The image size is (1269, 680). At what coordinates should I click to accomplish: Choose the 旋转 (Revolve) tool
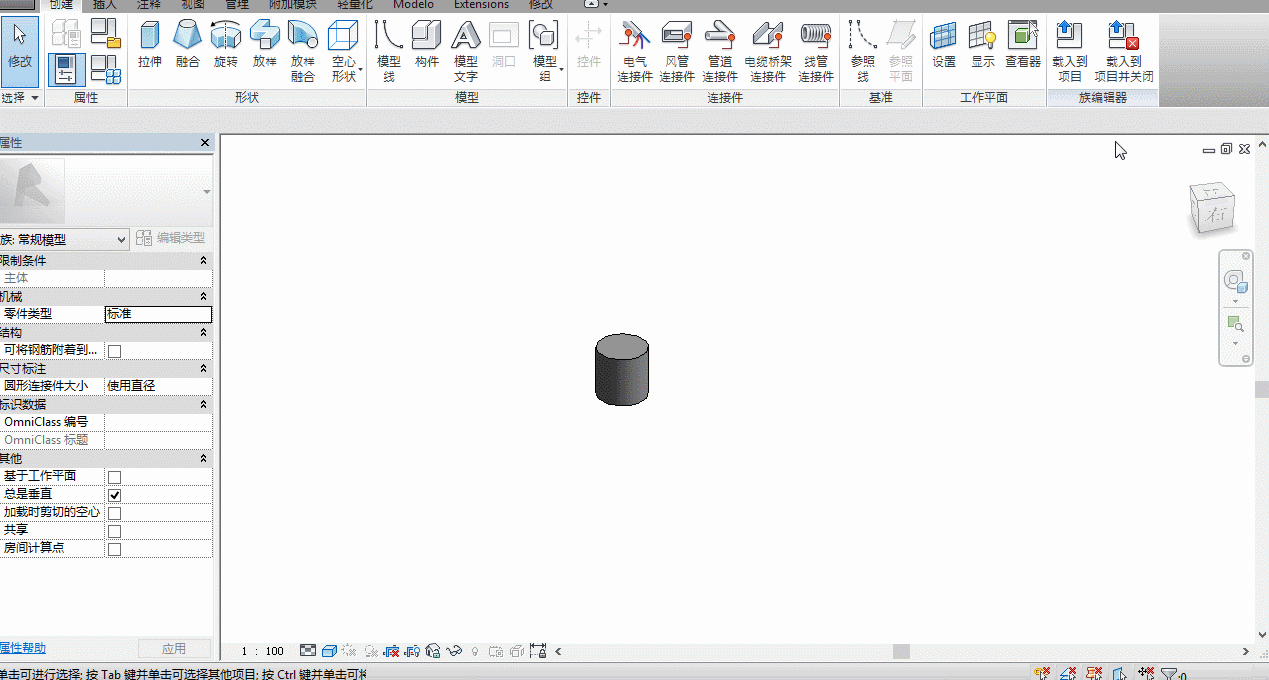(x=226, y=46)
